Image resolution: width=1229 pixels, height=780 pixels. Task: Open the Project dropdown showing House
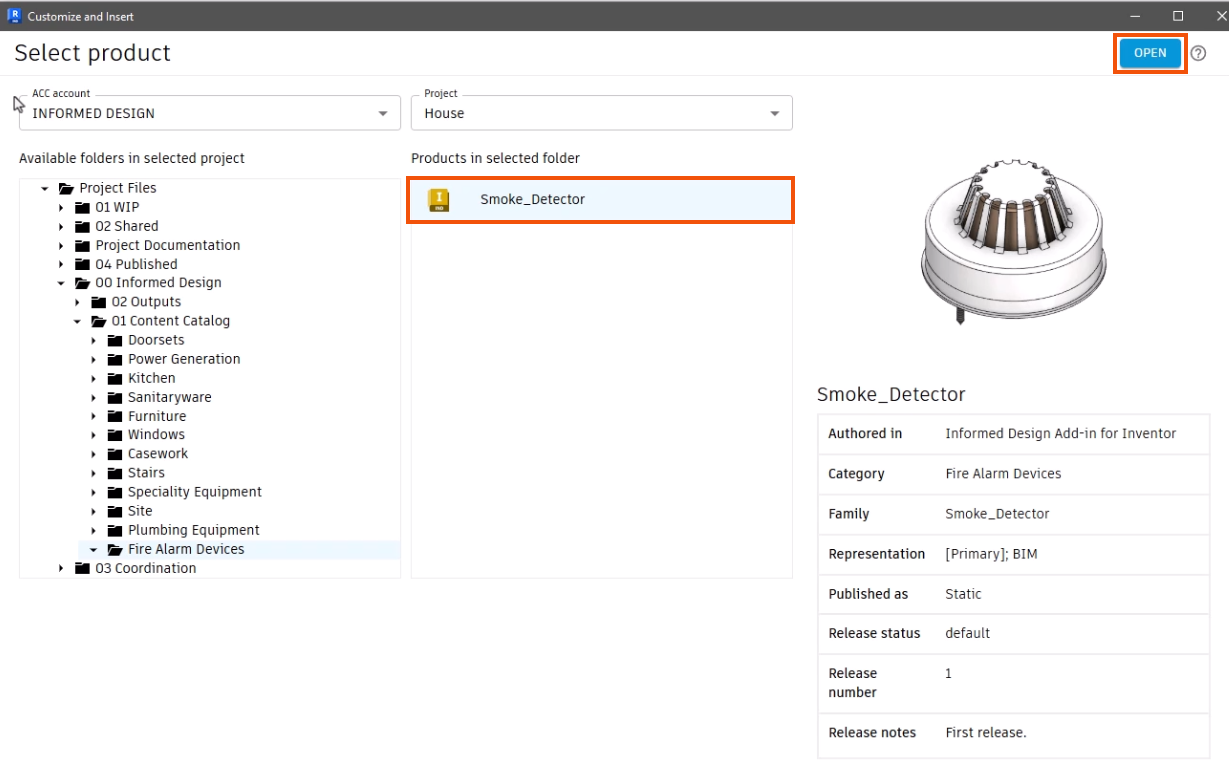pyautogui.click(x=775, y=114)
